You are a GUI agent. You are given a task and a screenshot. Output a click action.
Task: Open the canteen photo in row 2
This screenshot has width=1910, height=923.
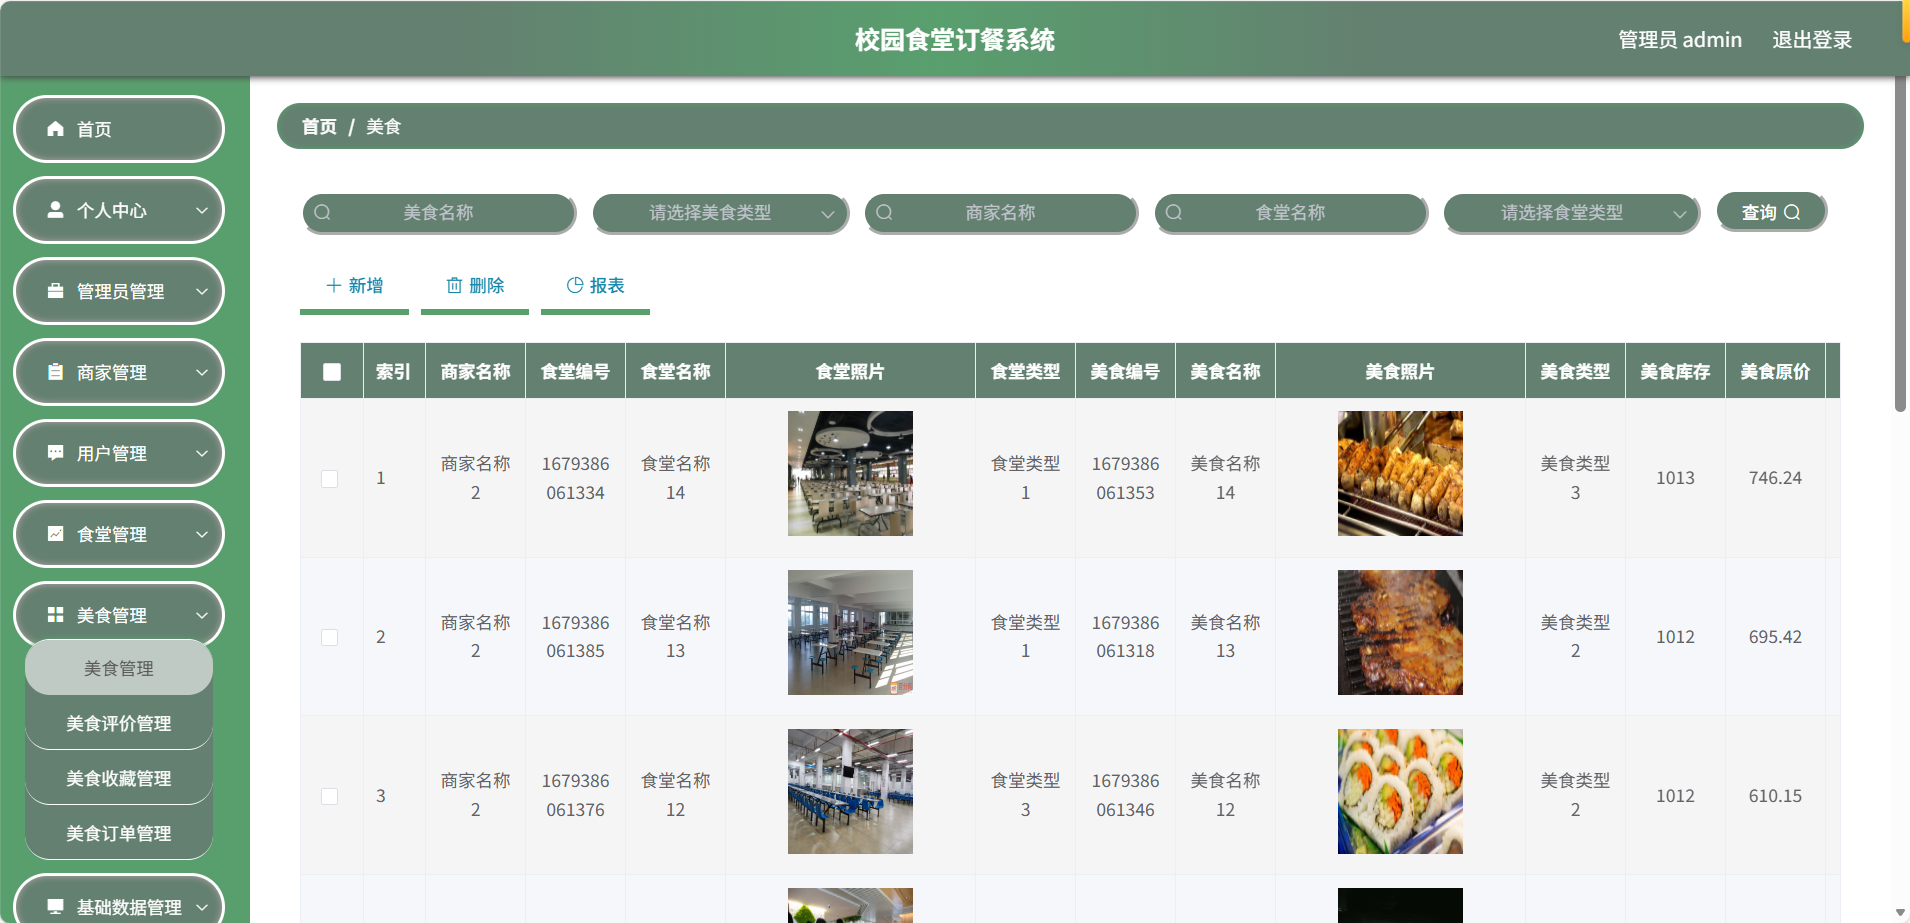tap(850, 632)
